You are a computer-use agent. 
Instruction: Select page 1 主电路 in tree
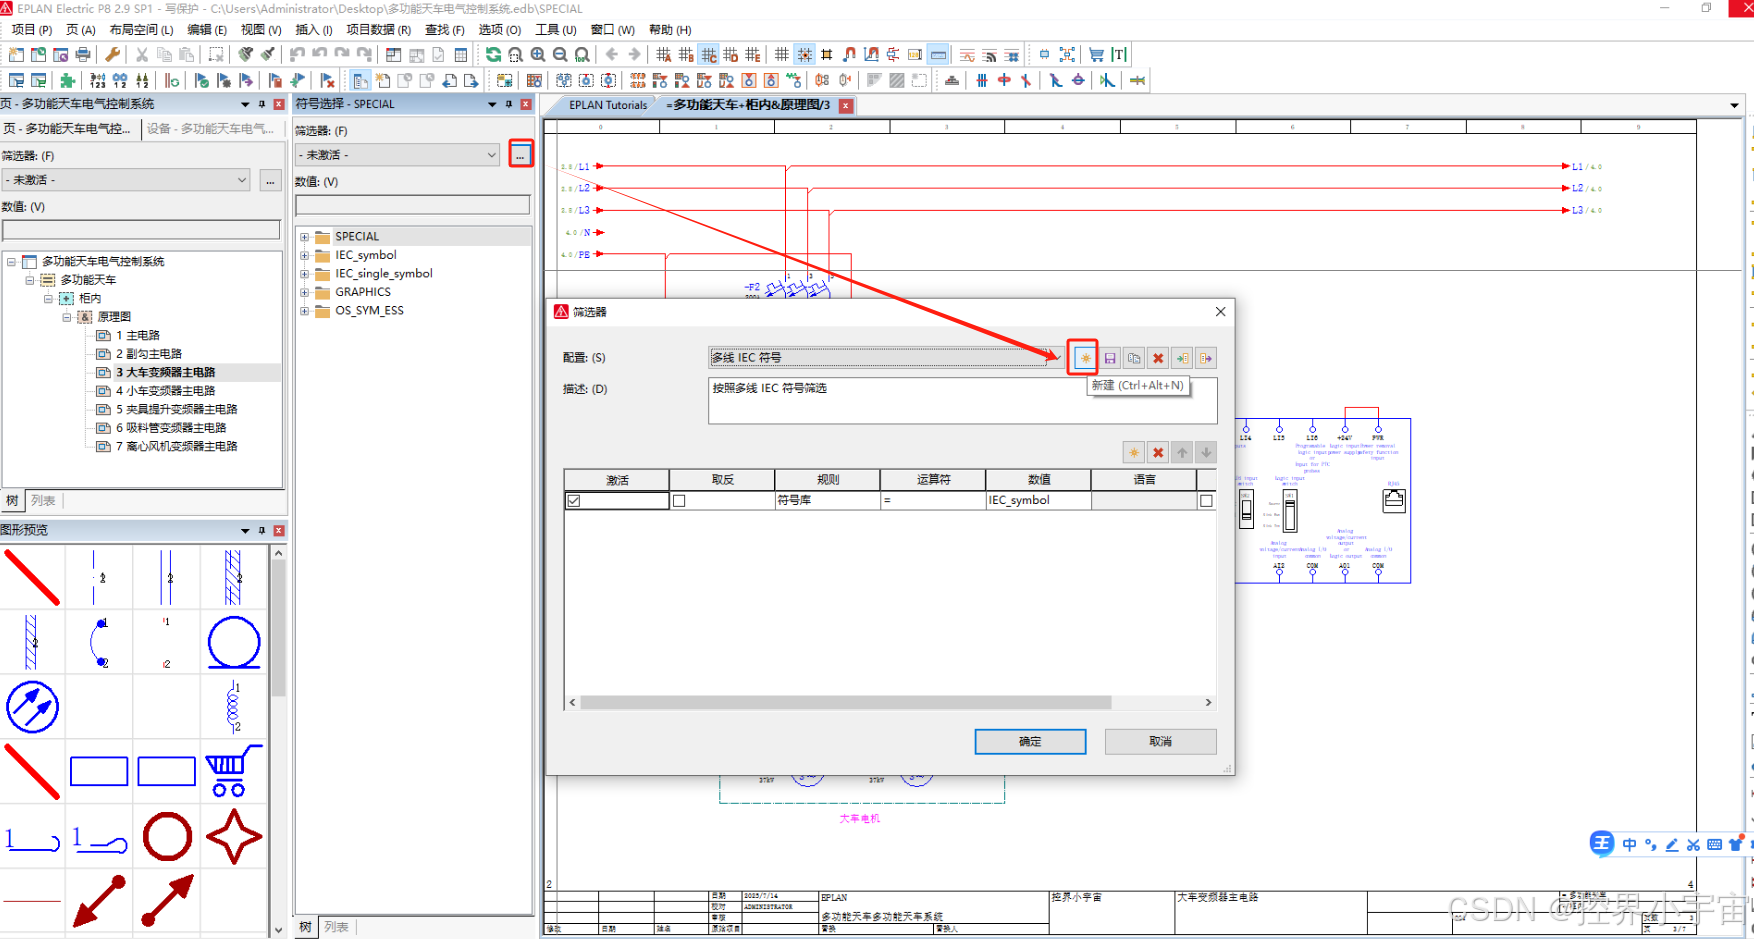(x=138, y=335)
